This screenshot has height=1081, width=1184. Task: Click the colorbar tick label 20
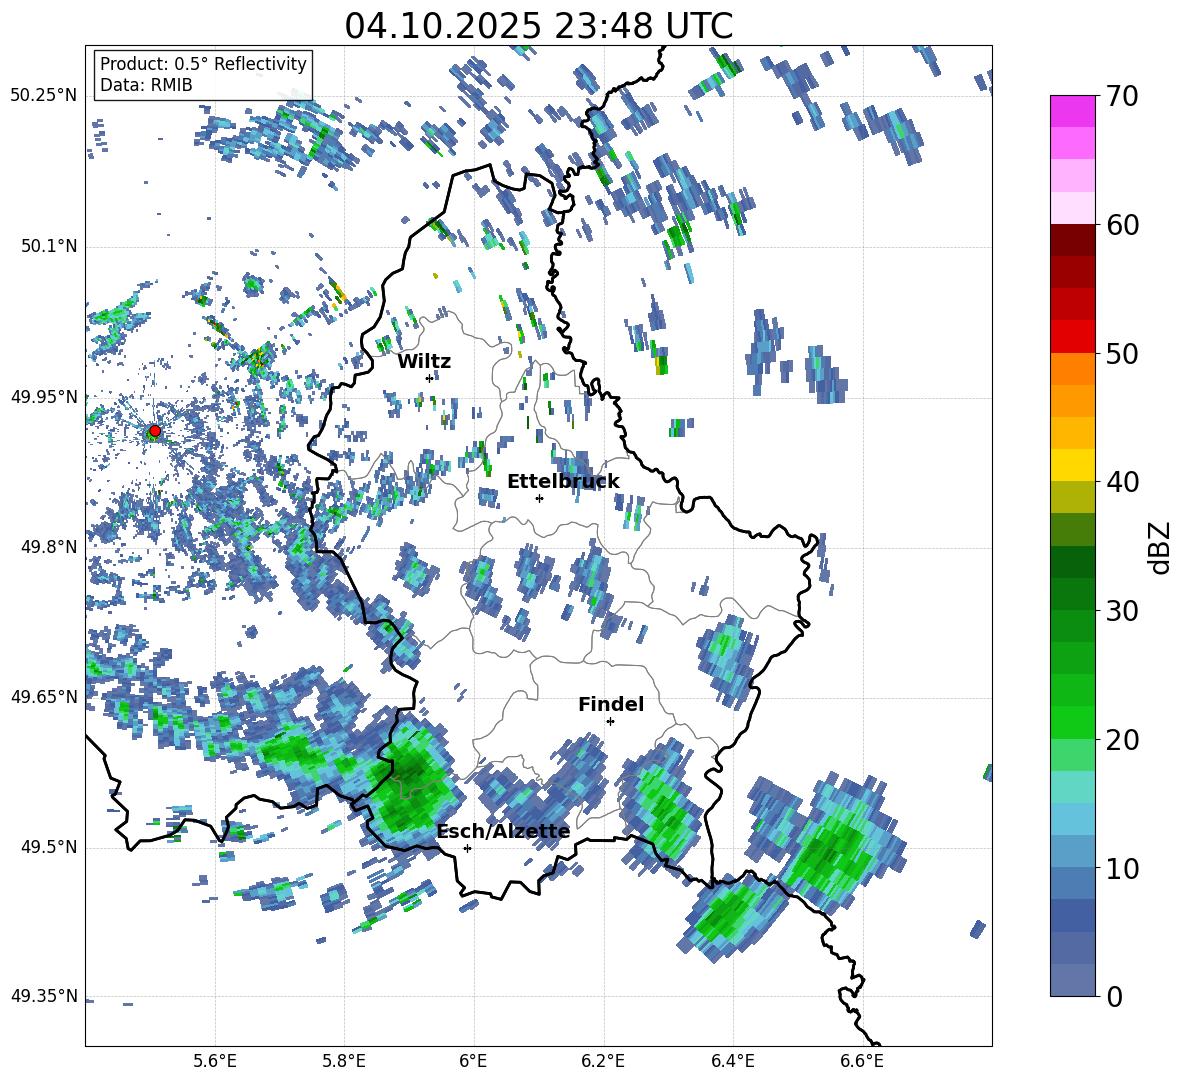coord(1122,740)
